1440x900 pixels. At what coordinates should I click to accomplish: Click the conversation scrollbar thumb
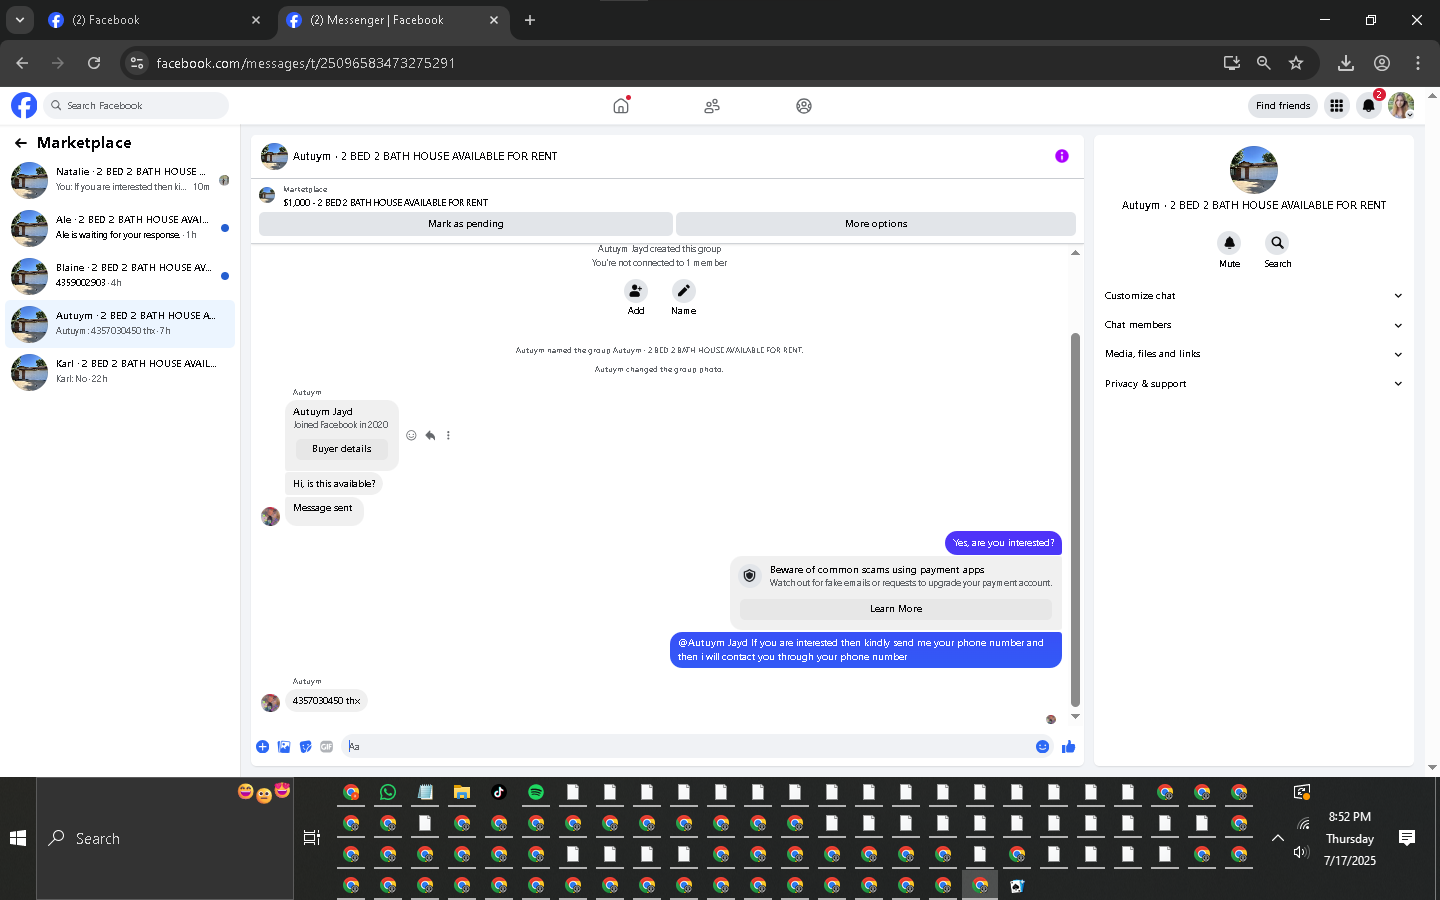pos(1075,520)
